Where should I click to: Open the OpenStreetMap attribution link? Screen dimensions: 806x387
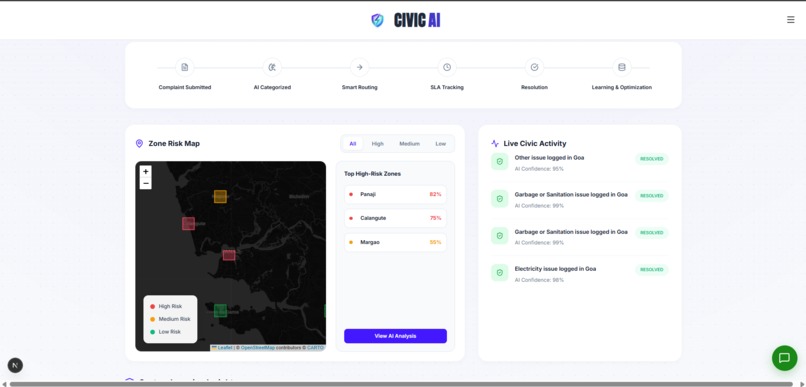tap(258, 348)
